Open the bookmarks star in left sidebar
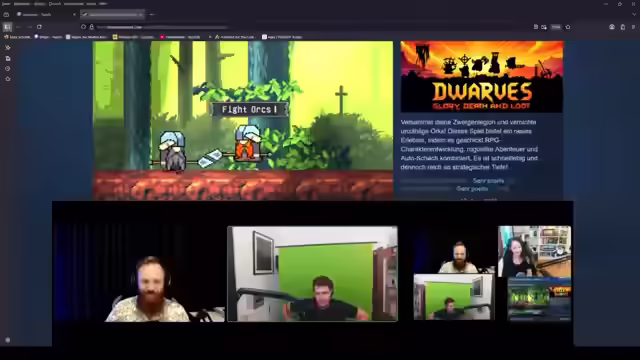The height and width of the screenshot is (360, 640). (7, 79)
